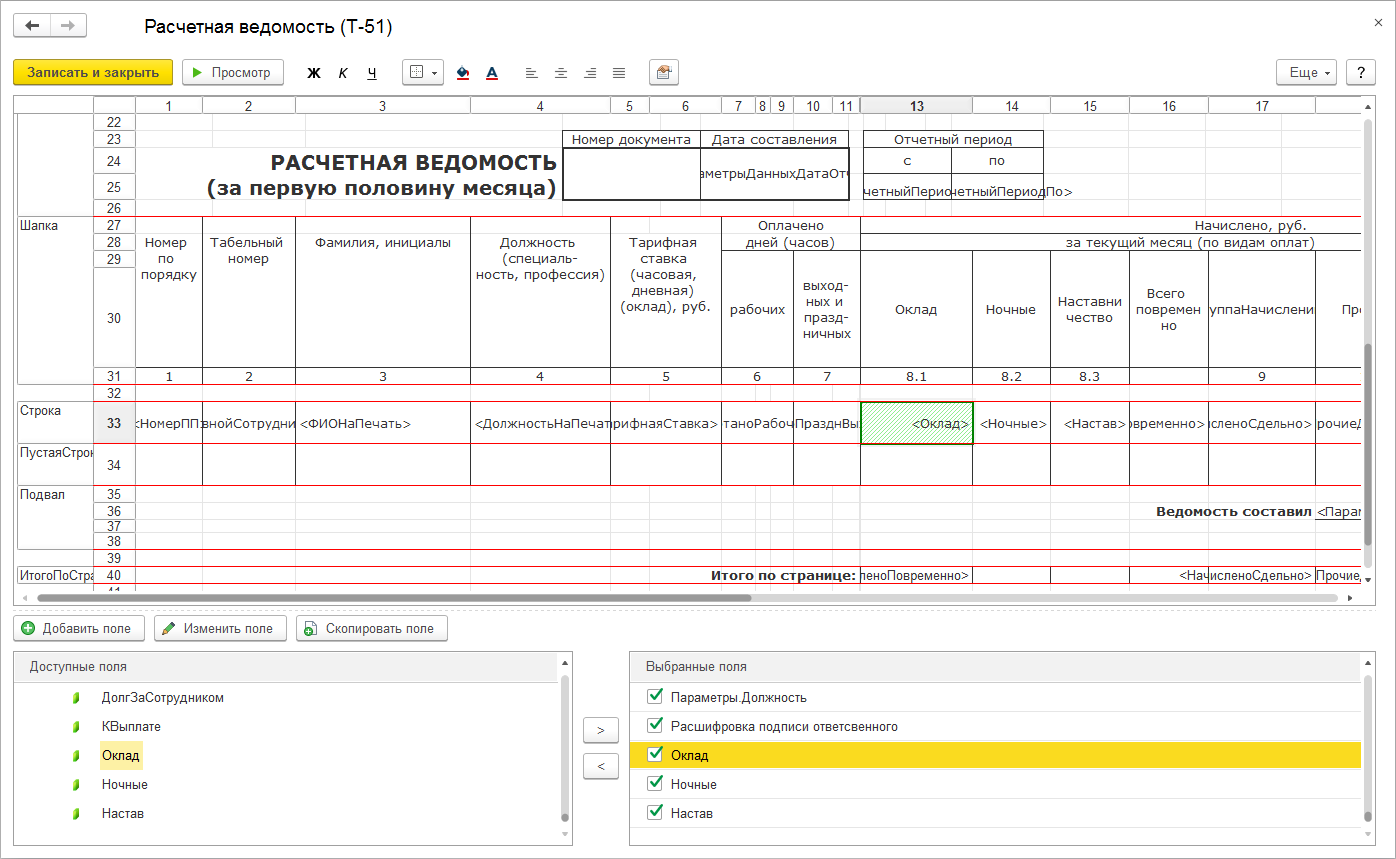The height and width of the screenshot is (859, 1396).
Task: Toggle the Параметры.Должность checkbox
Action: [655, 697]
